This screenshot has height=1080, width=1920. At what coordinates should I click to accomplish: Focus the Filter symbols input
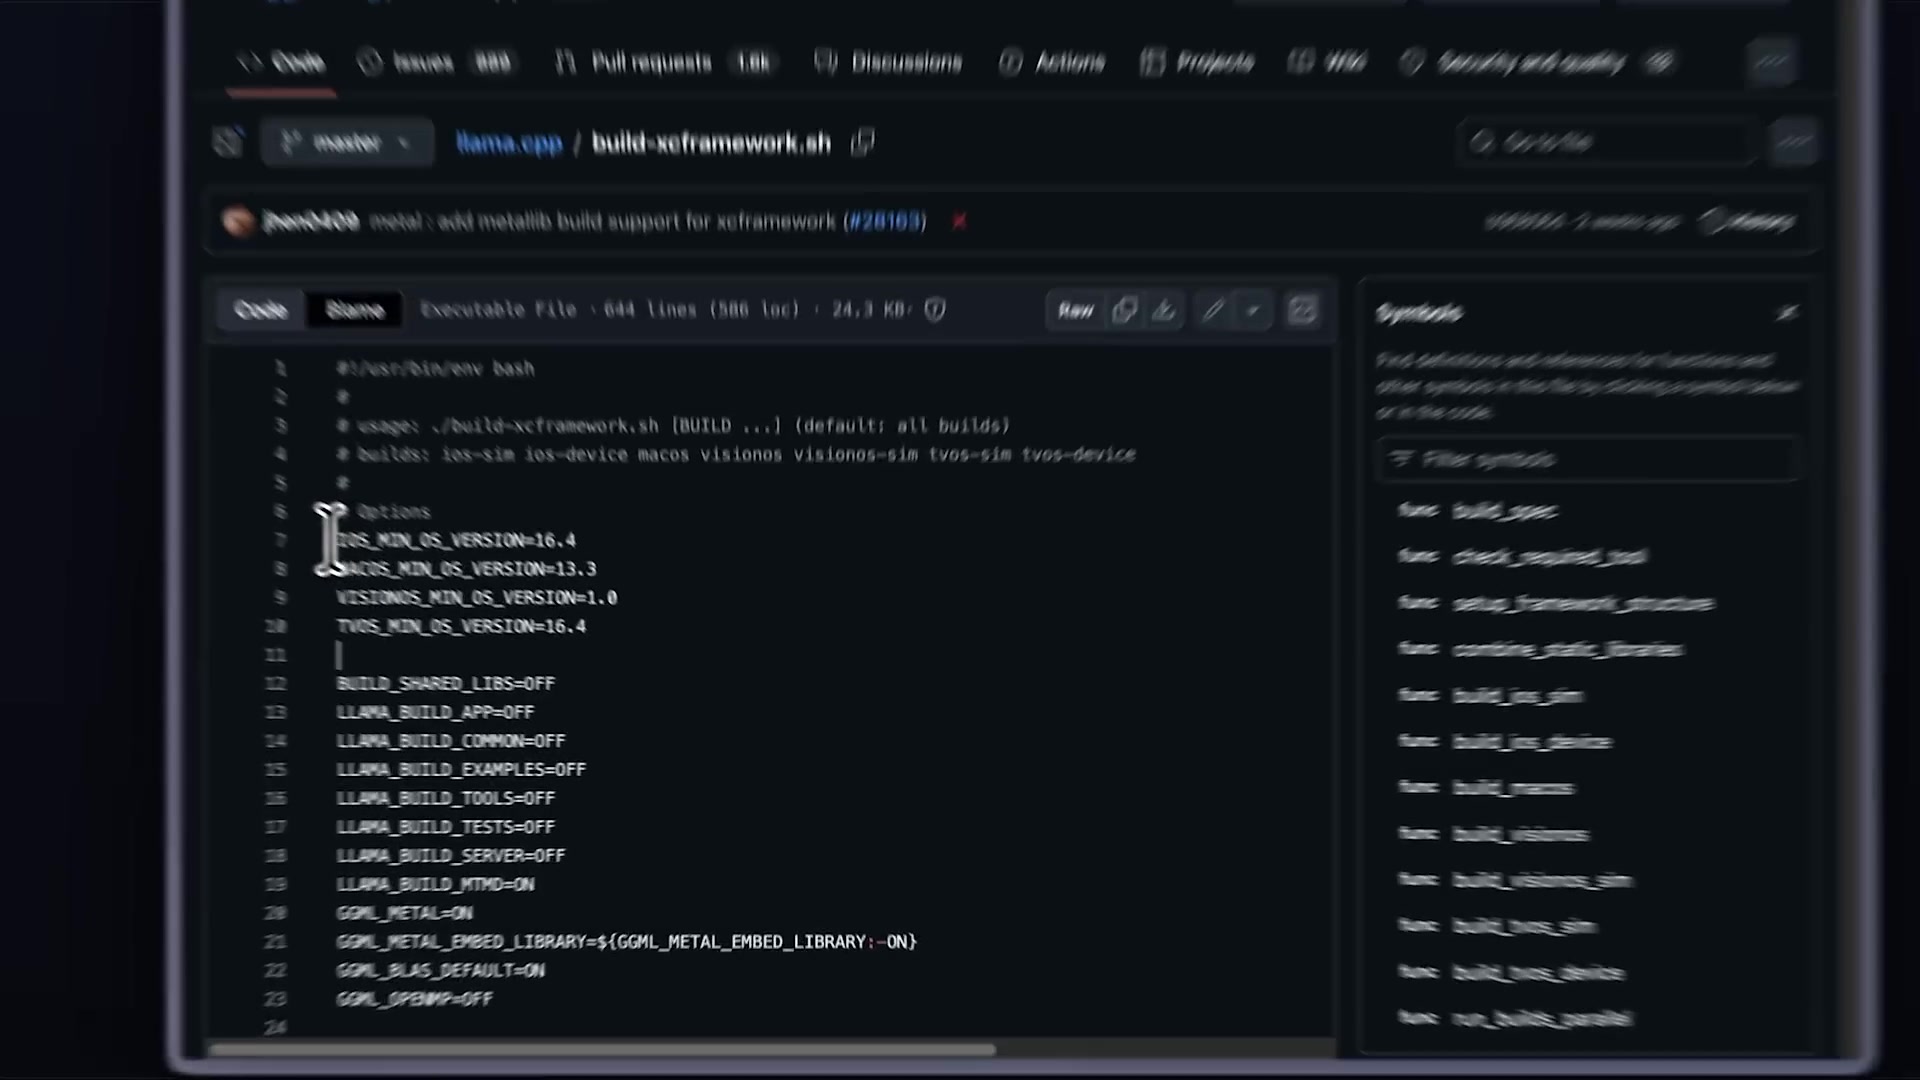click(1588, 459)
